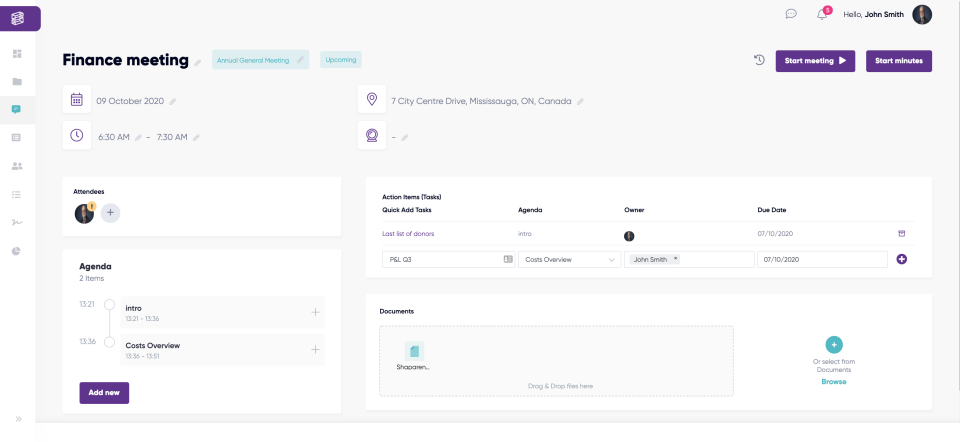Select the intro agenda timeline marker
Image resolution: width=960 pixels, height=442 pixels.
click(x=110, y=304)
